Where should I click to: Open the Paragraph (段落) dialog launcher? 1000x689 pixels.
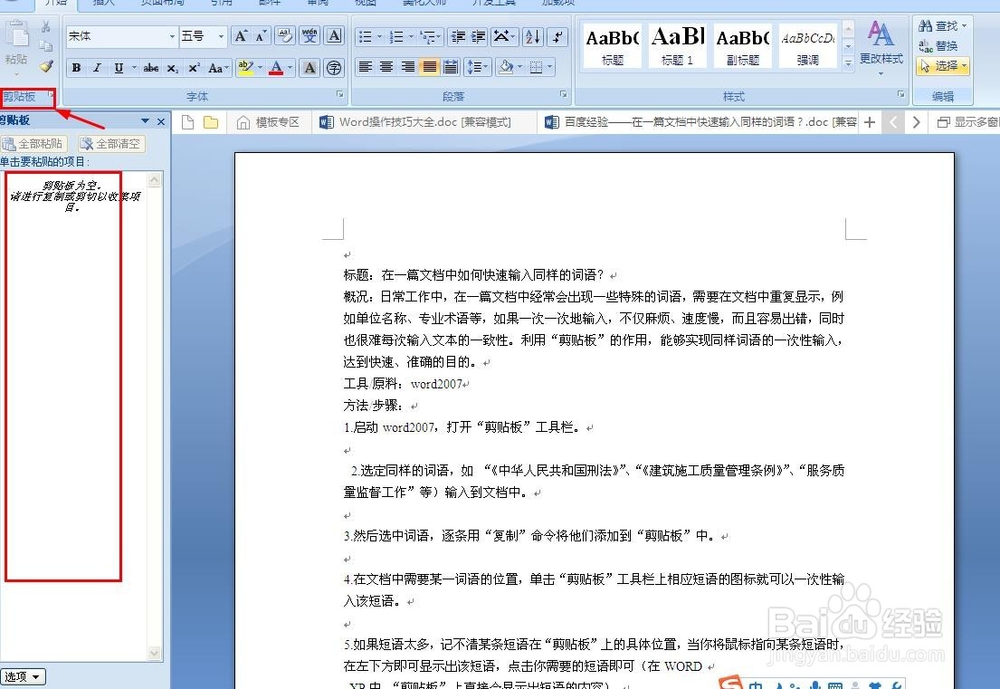pyautogui.click(x=563, y=94)
